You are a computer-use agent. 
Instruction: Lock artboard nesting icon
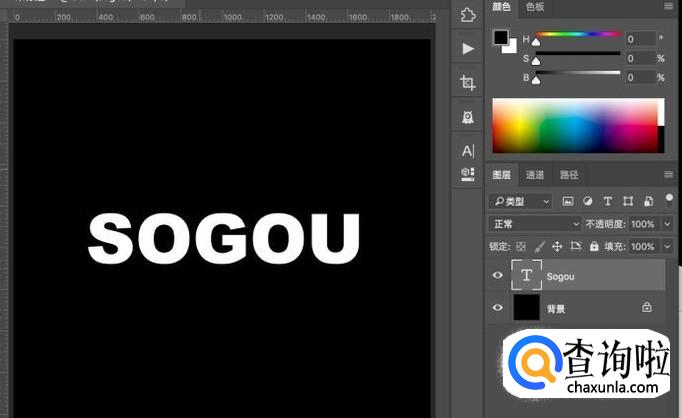576,246
